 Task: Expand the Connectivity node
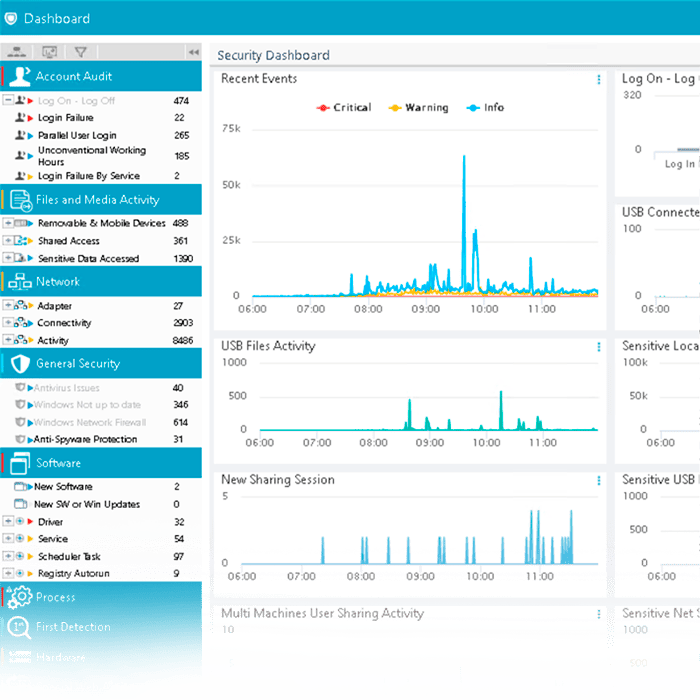tap(8, 322)
